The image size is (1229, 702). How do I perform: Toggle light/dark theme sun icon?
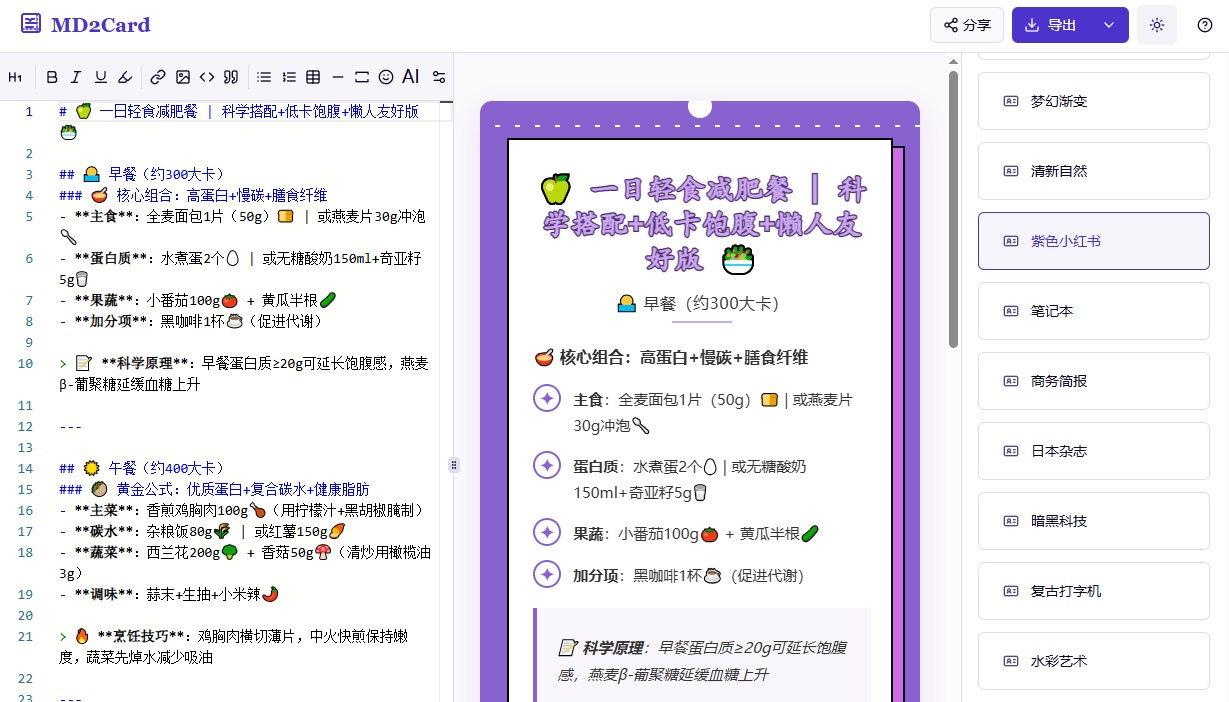[x=1157, y=25]
